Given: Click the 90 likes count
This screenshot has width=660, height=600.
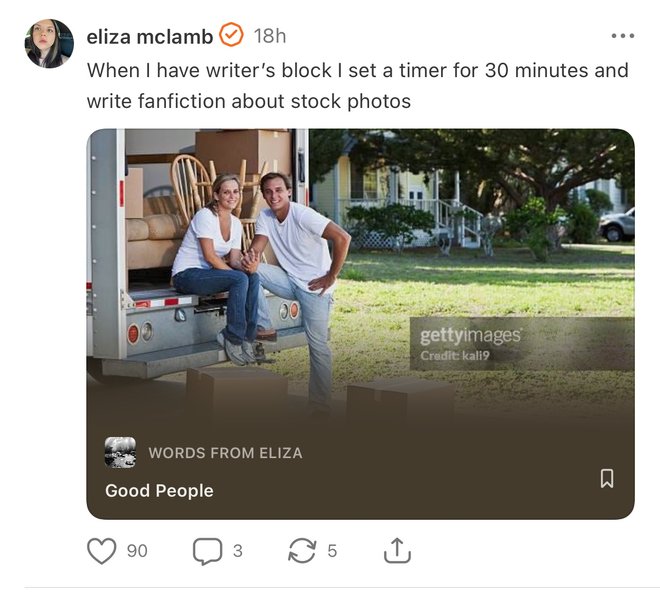Looking at the screenshot, I should tap(137, 550).
